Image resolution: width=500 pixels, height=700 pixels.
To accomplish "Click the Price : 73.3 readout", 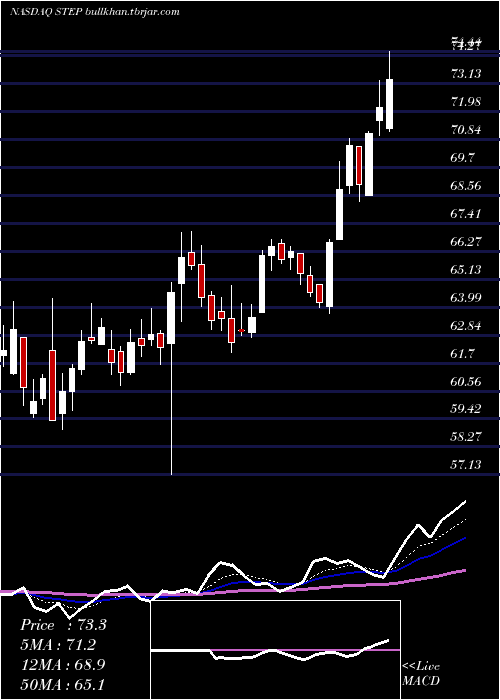I will tap(63, 625).
